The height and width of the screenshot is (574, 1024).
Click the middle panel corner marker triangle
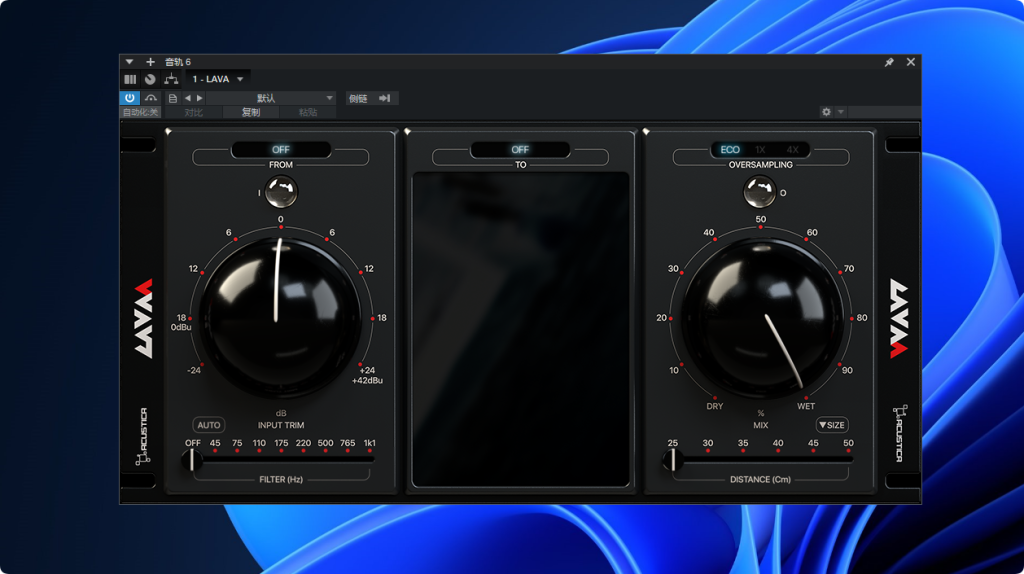point(408,132)
